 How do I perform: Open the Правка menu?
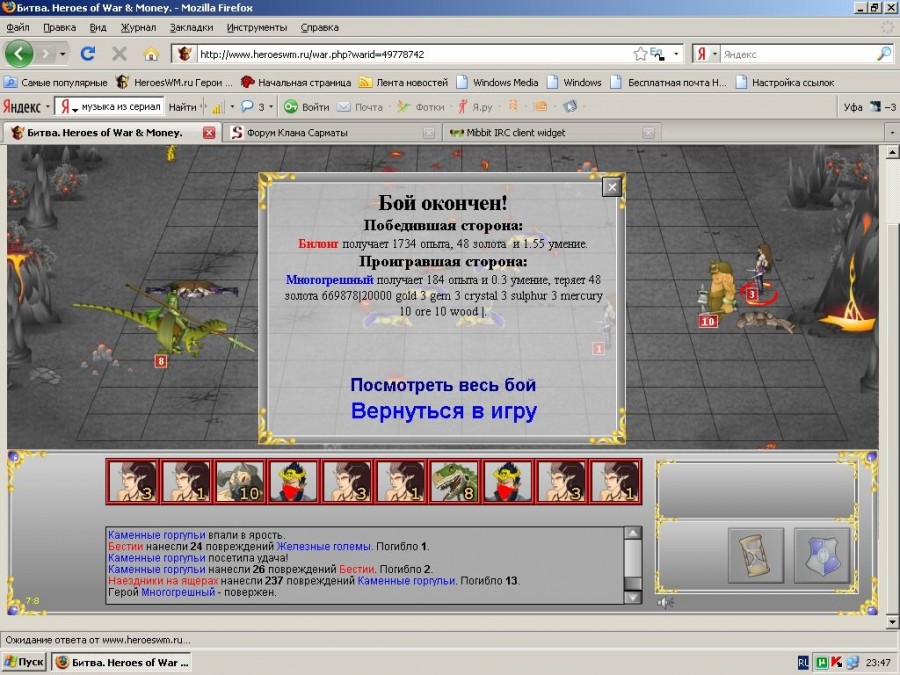tap(60, 27)
